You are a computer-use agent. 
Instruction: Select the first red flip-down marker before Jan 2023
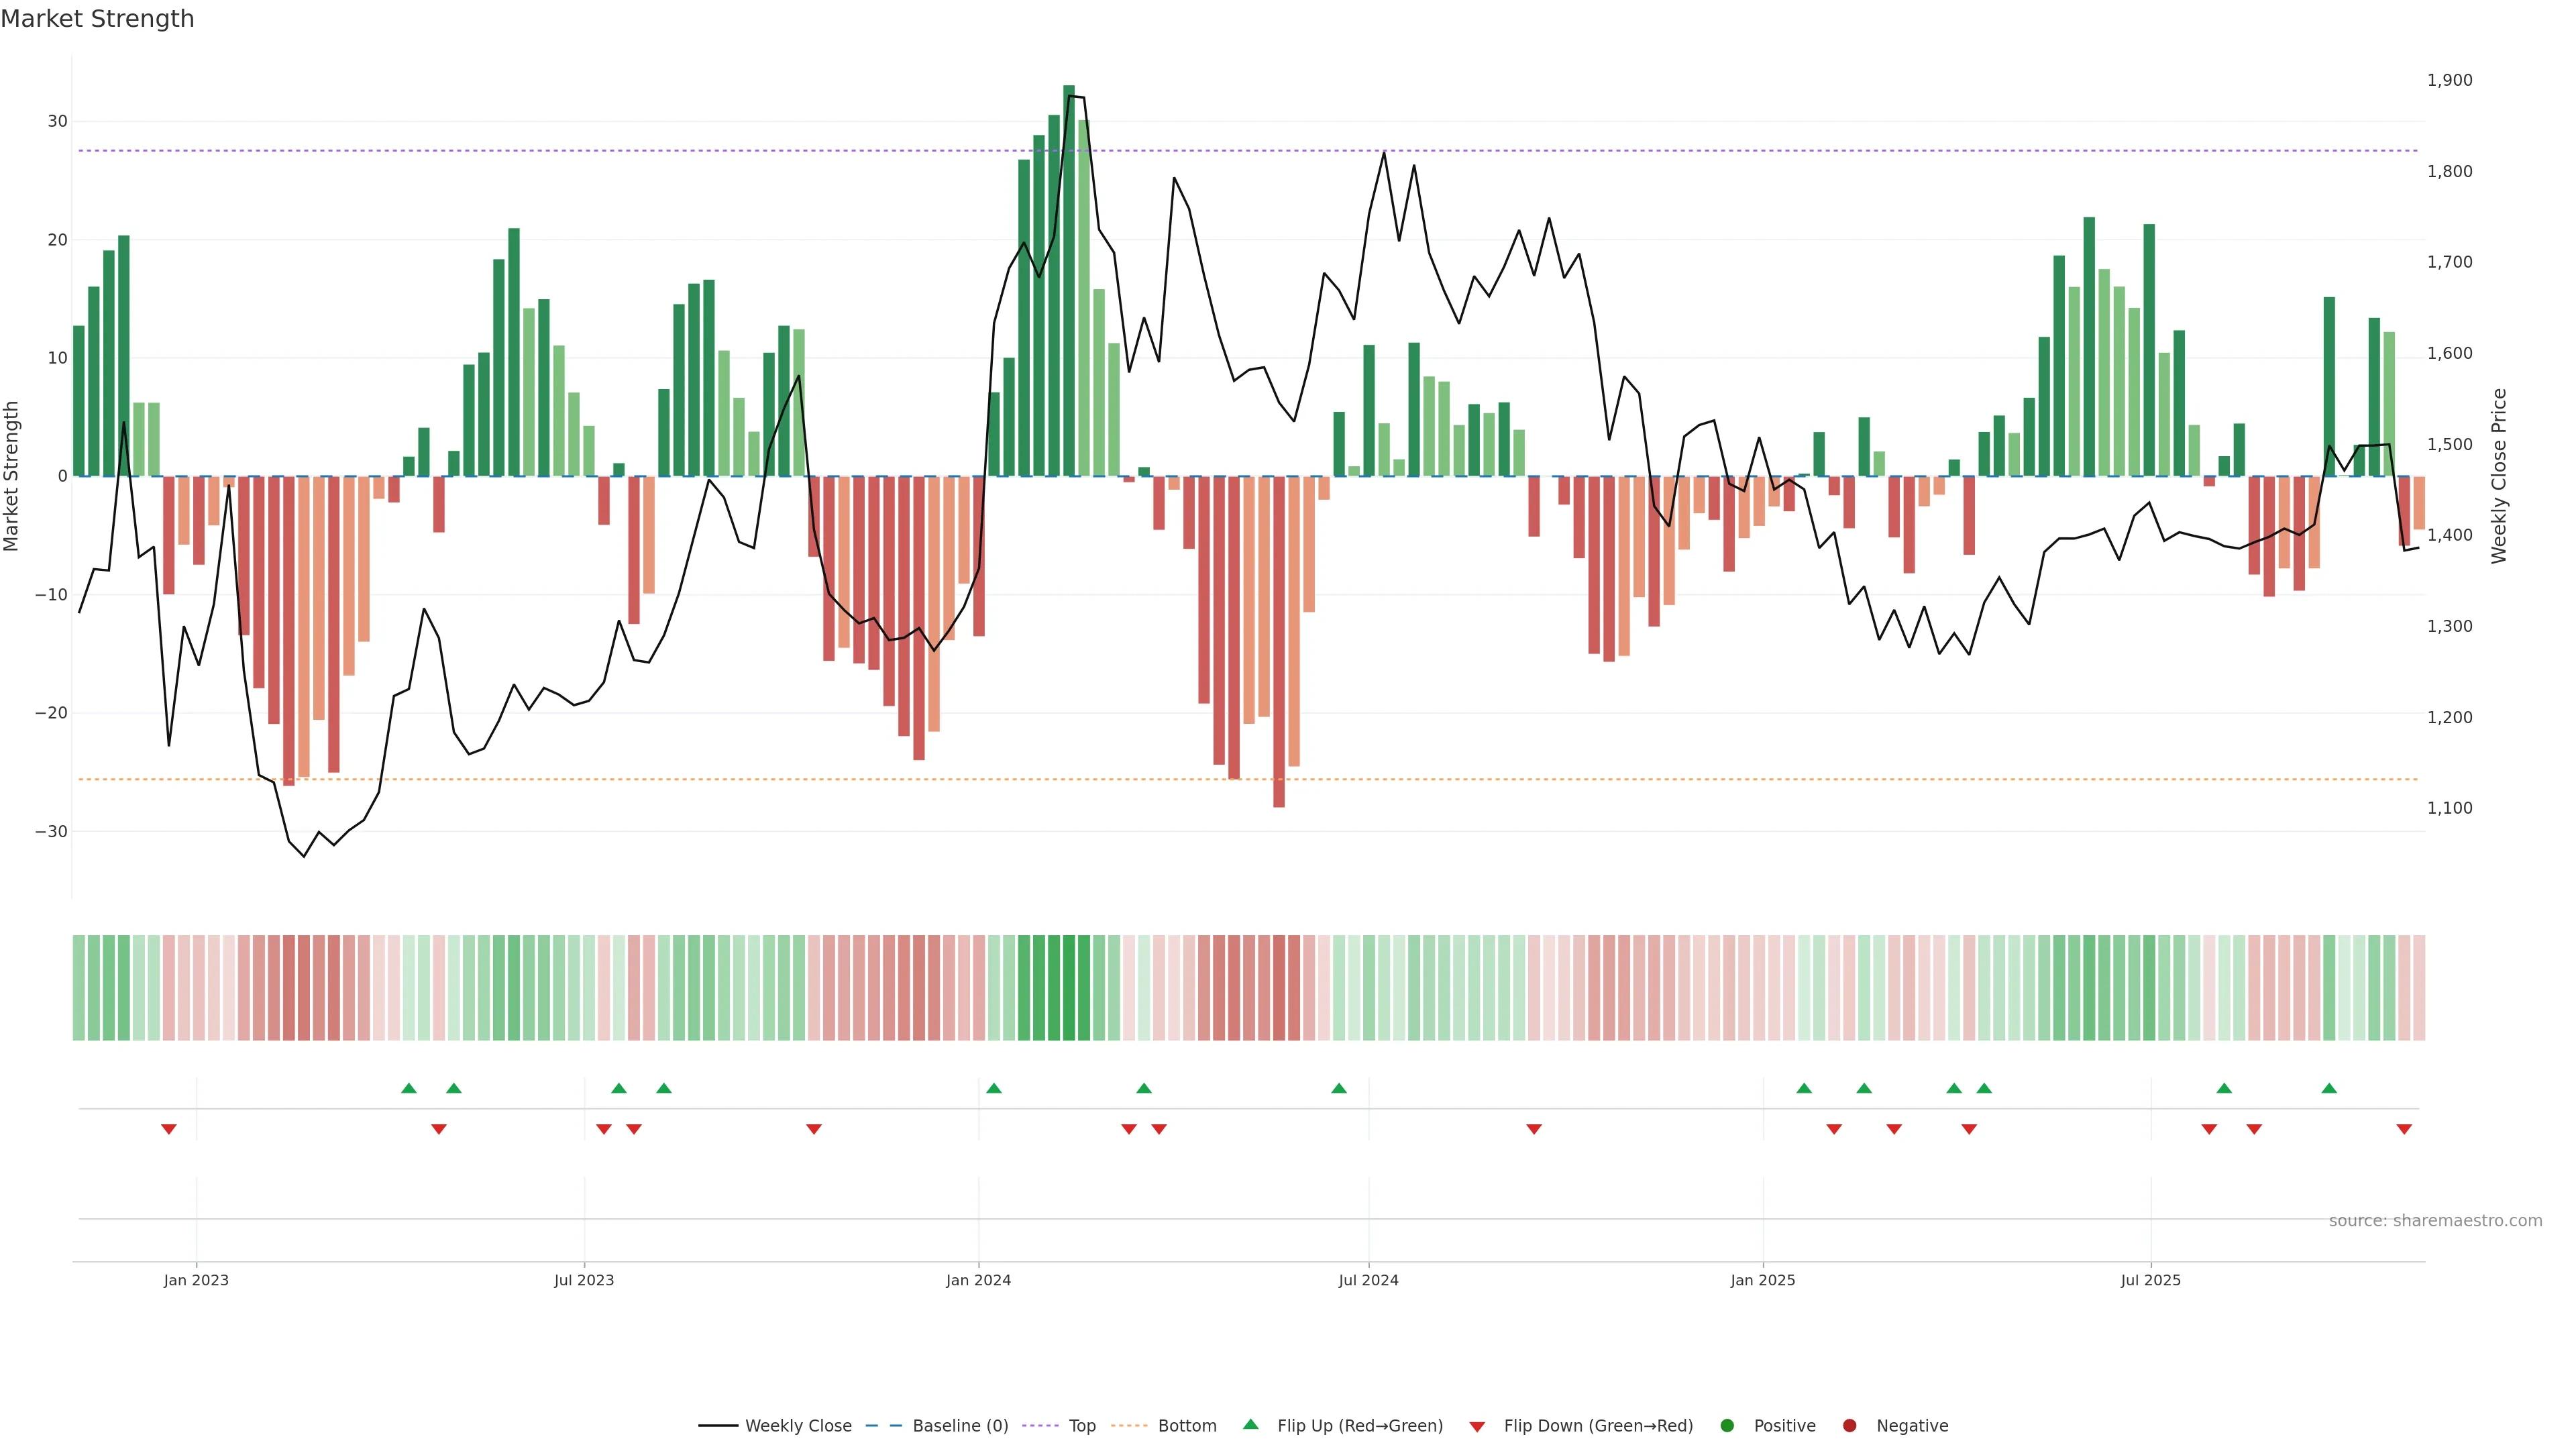169,1129
